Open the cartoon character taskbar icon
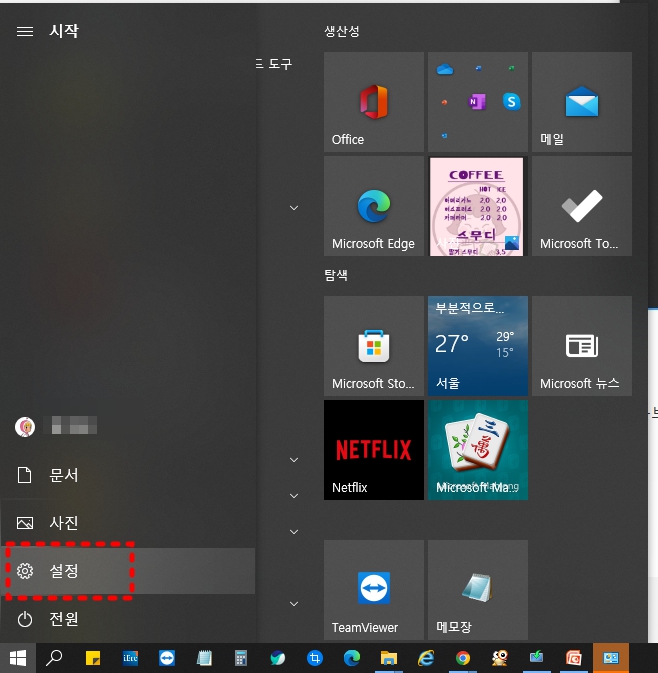This screenshot has width=658, height=673. pos(500,658)
